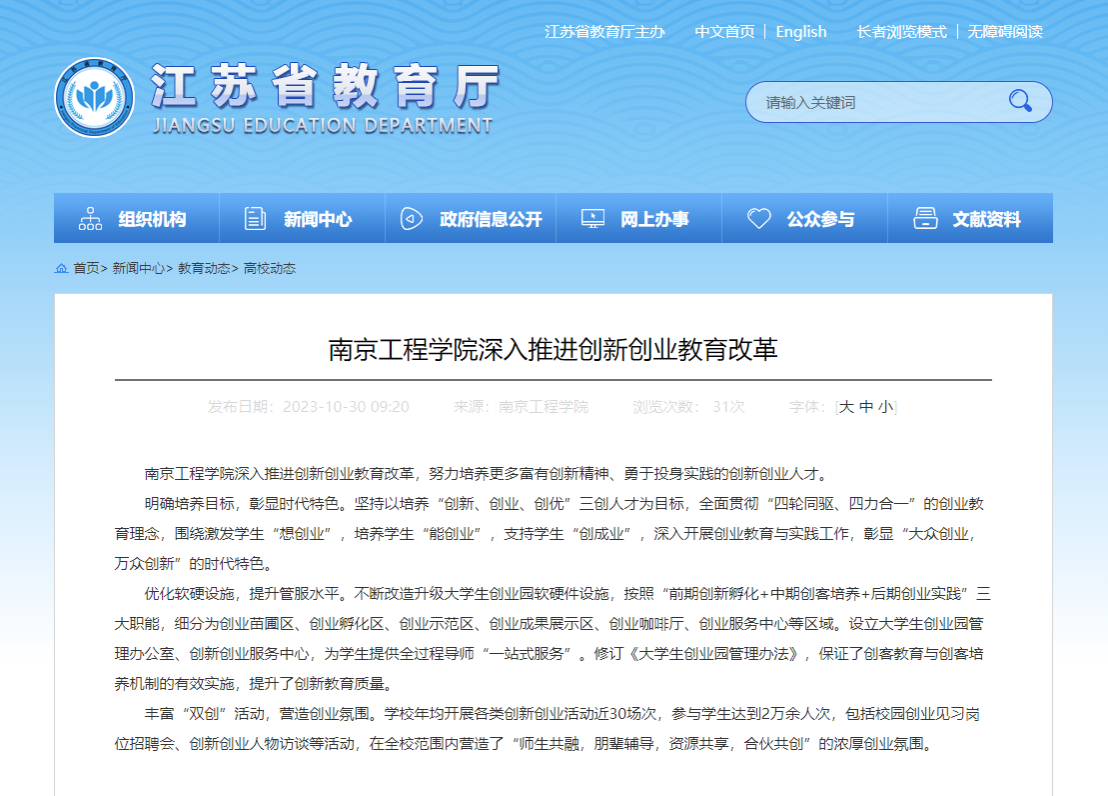Open 无障碍阅读 accessibility reading
This screenshot has width=1108, height=796.
point(1005,32)
